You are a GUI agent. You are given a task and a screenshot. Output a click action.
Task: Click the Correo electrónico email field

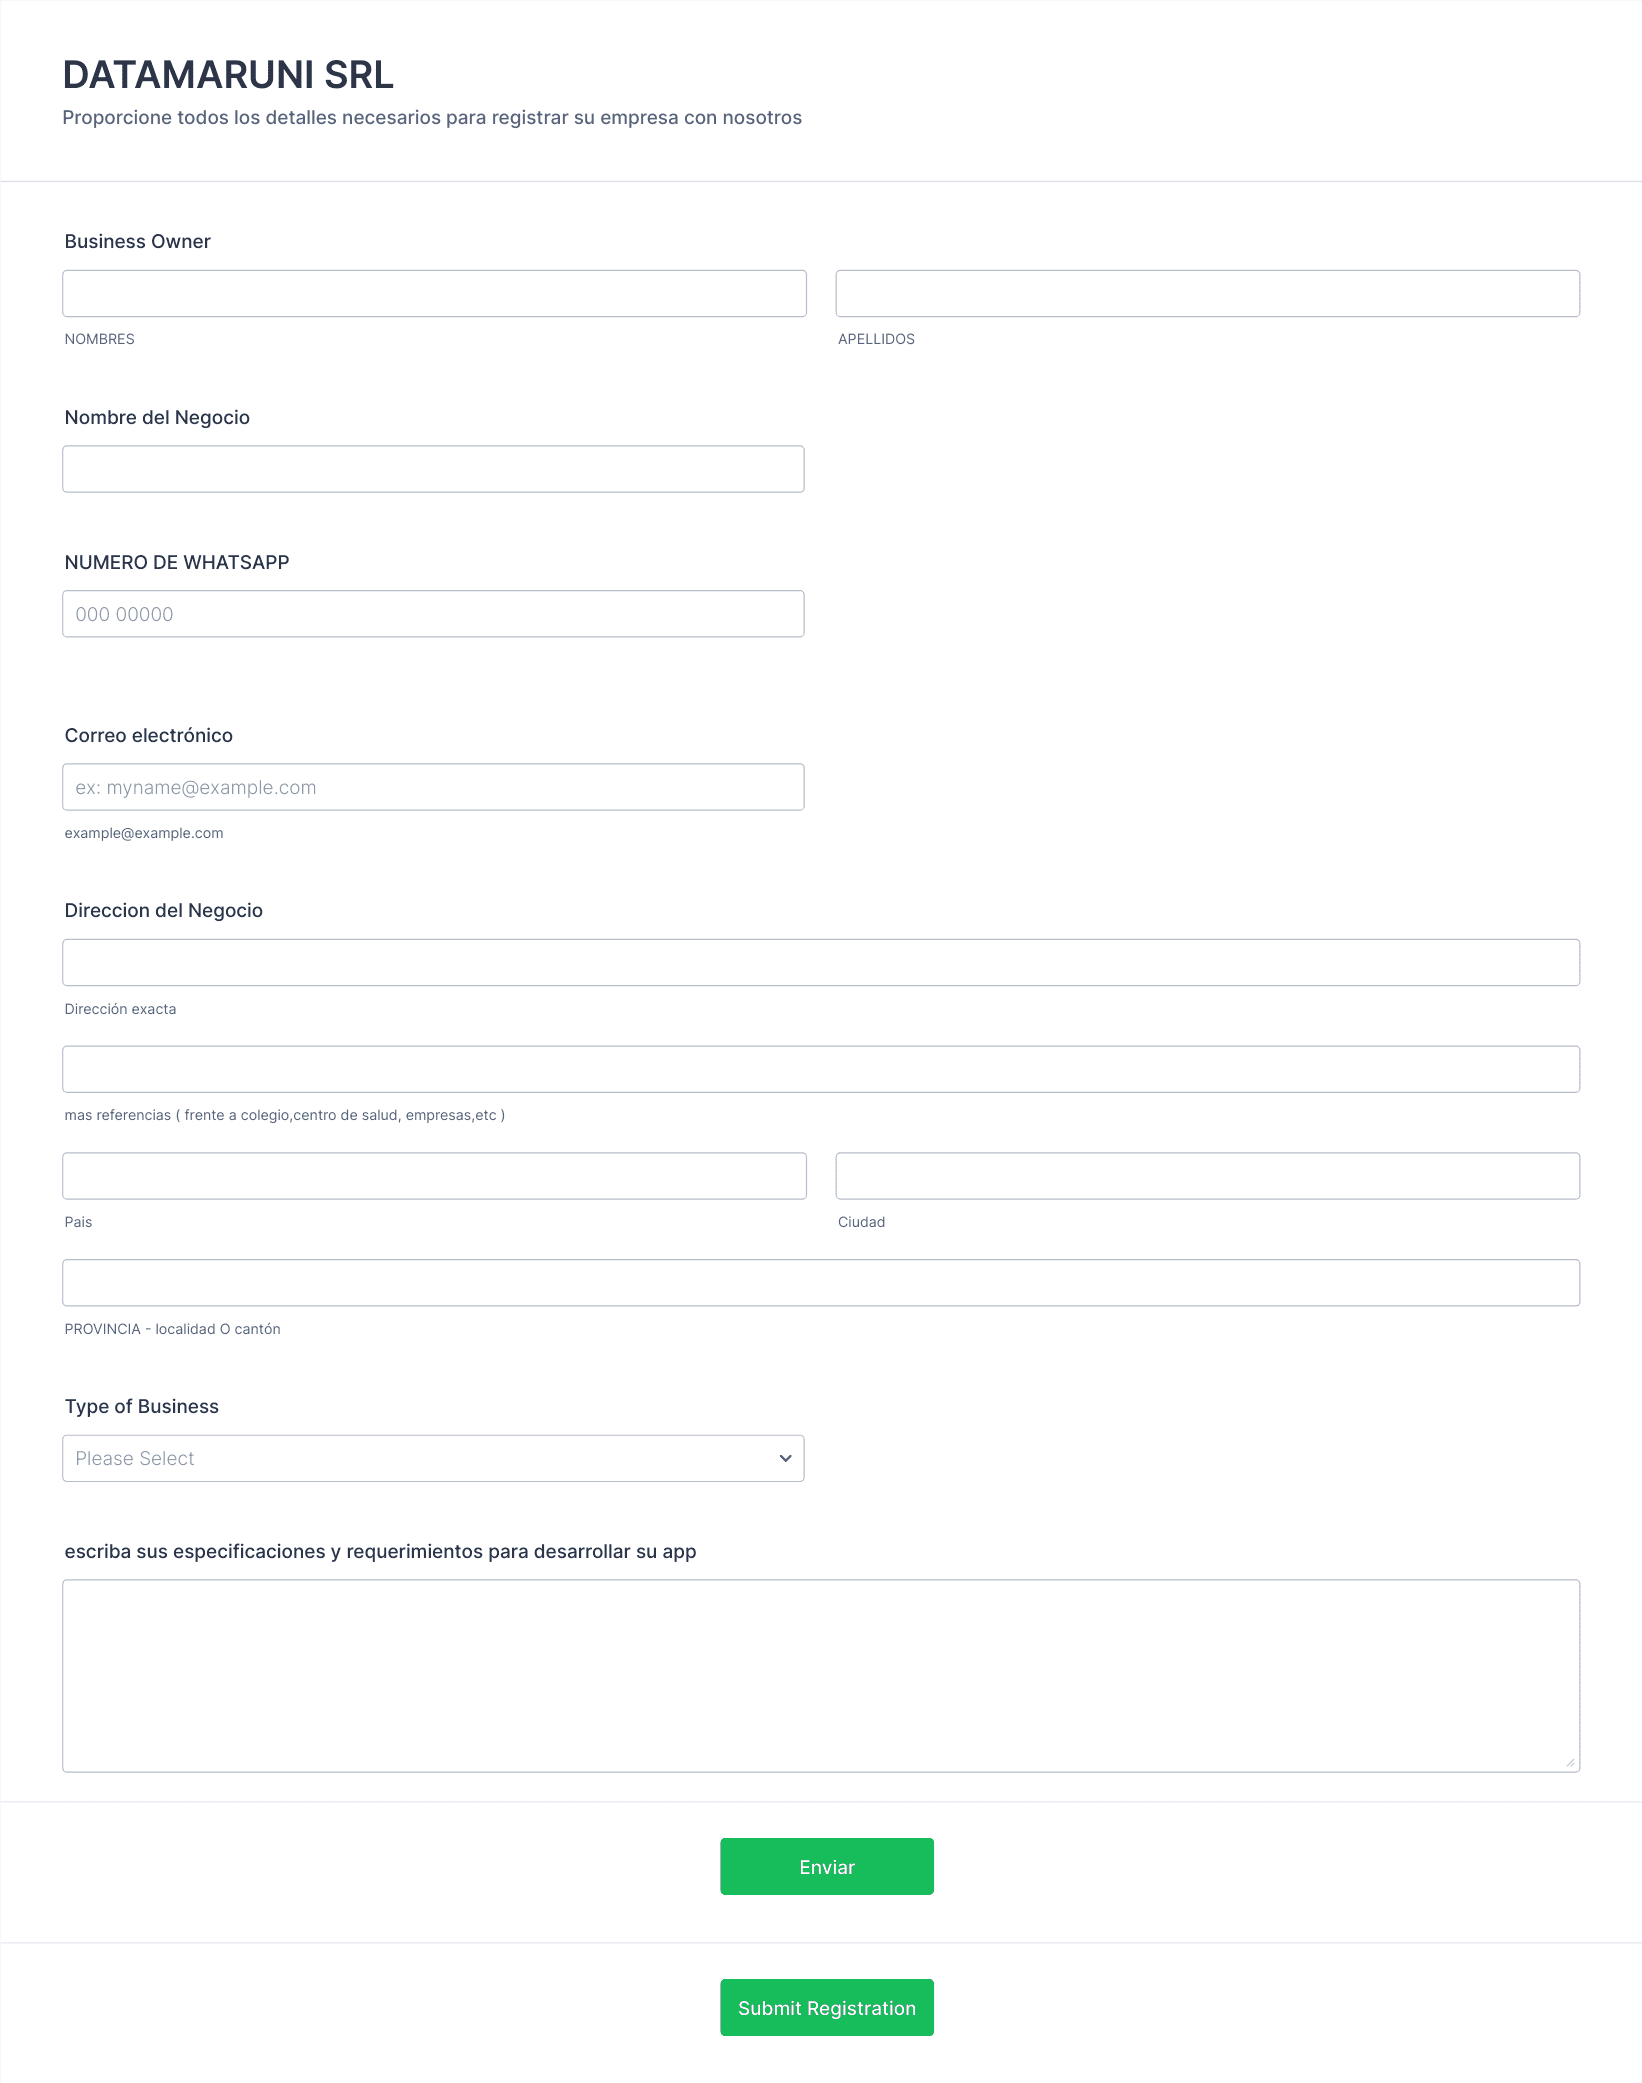click(433, 787)
